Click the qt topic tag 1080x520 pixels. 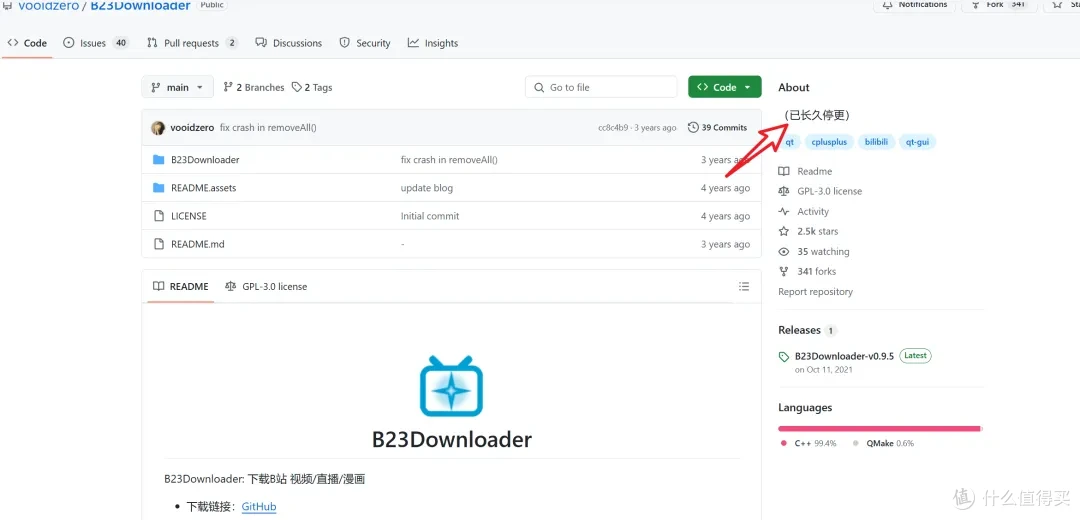click(x=790, y=142)
